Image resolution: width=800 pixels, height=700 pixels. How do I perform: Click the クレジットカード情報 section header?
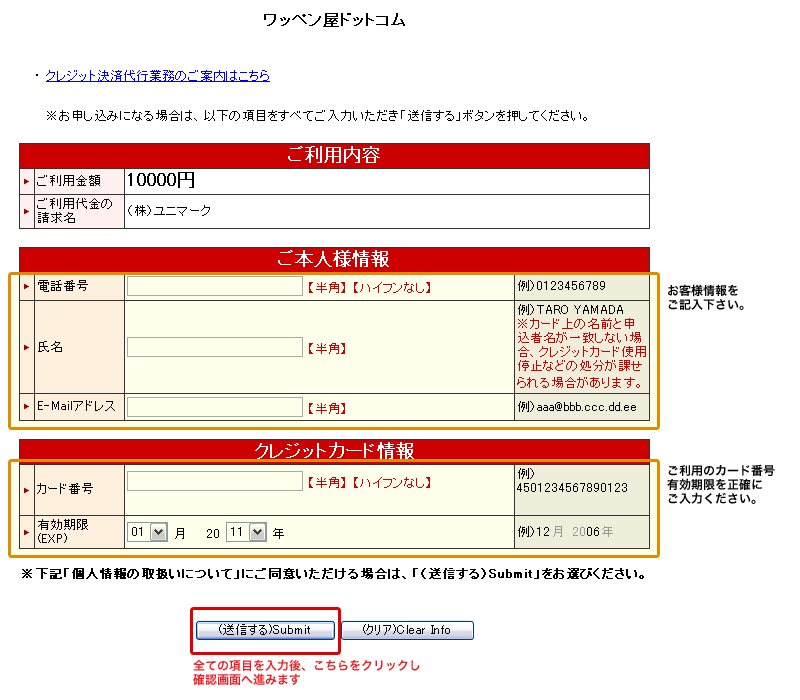point(334,451)
